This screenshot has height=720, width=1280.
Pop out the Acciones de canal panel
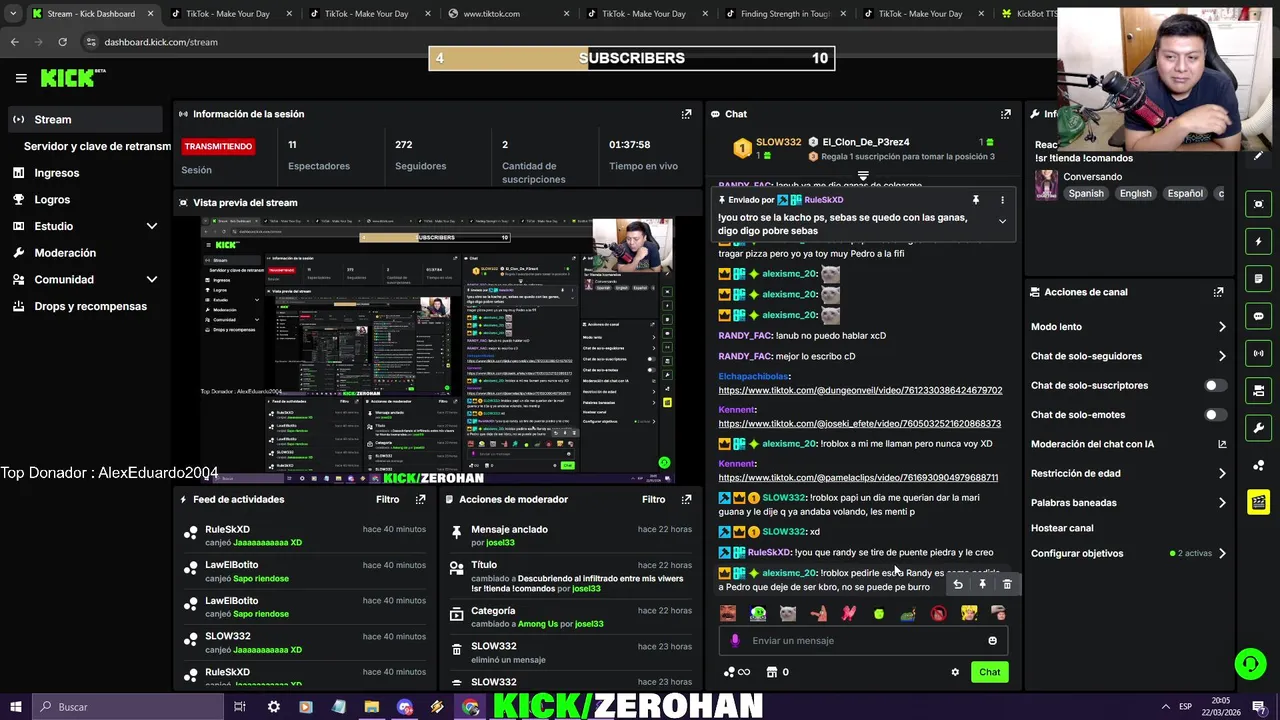coord(1218,292)
